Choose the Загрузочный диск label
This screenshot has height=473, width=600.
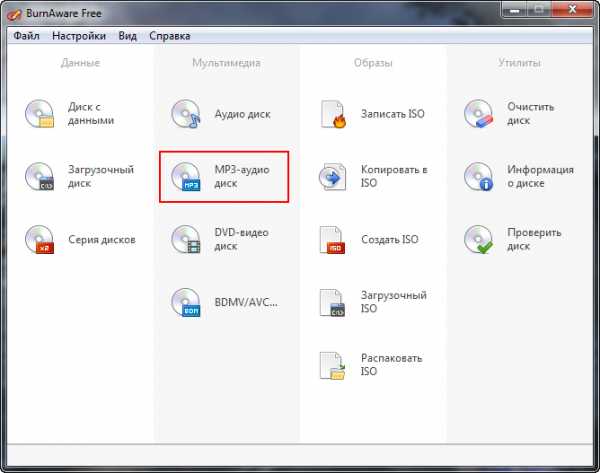(101, 176)
